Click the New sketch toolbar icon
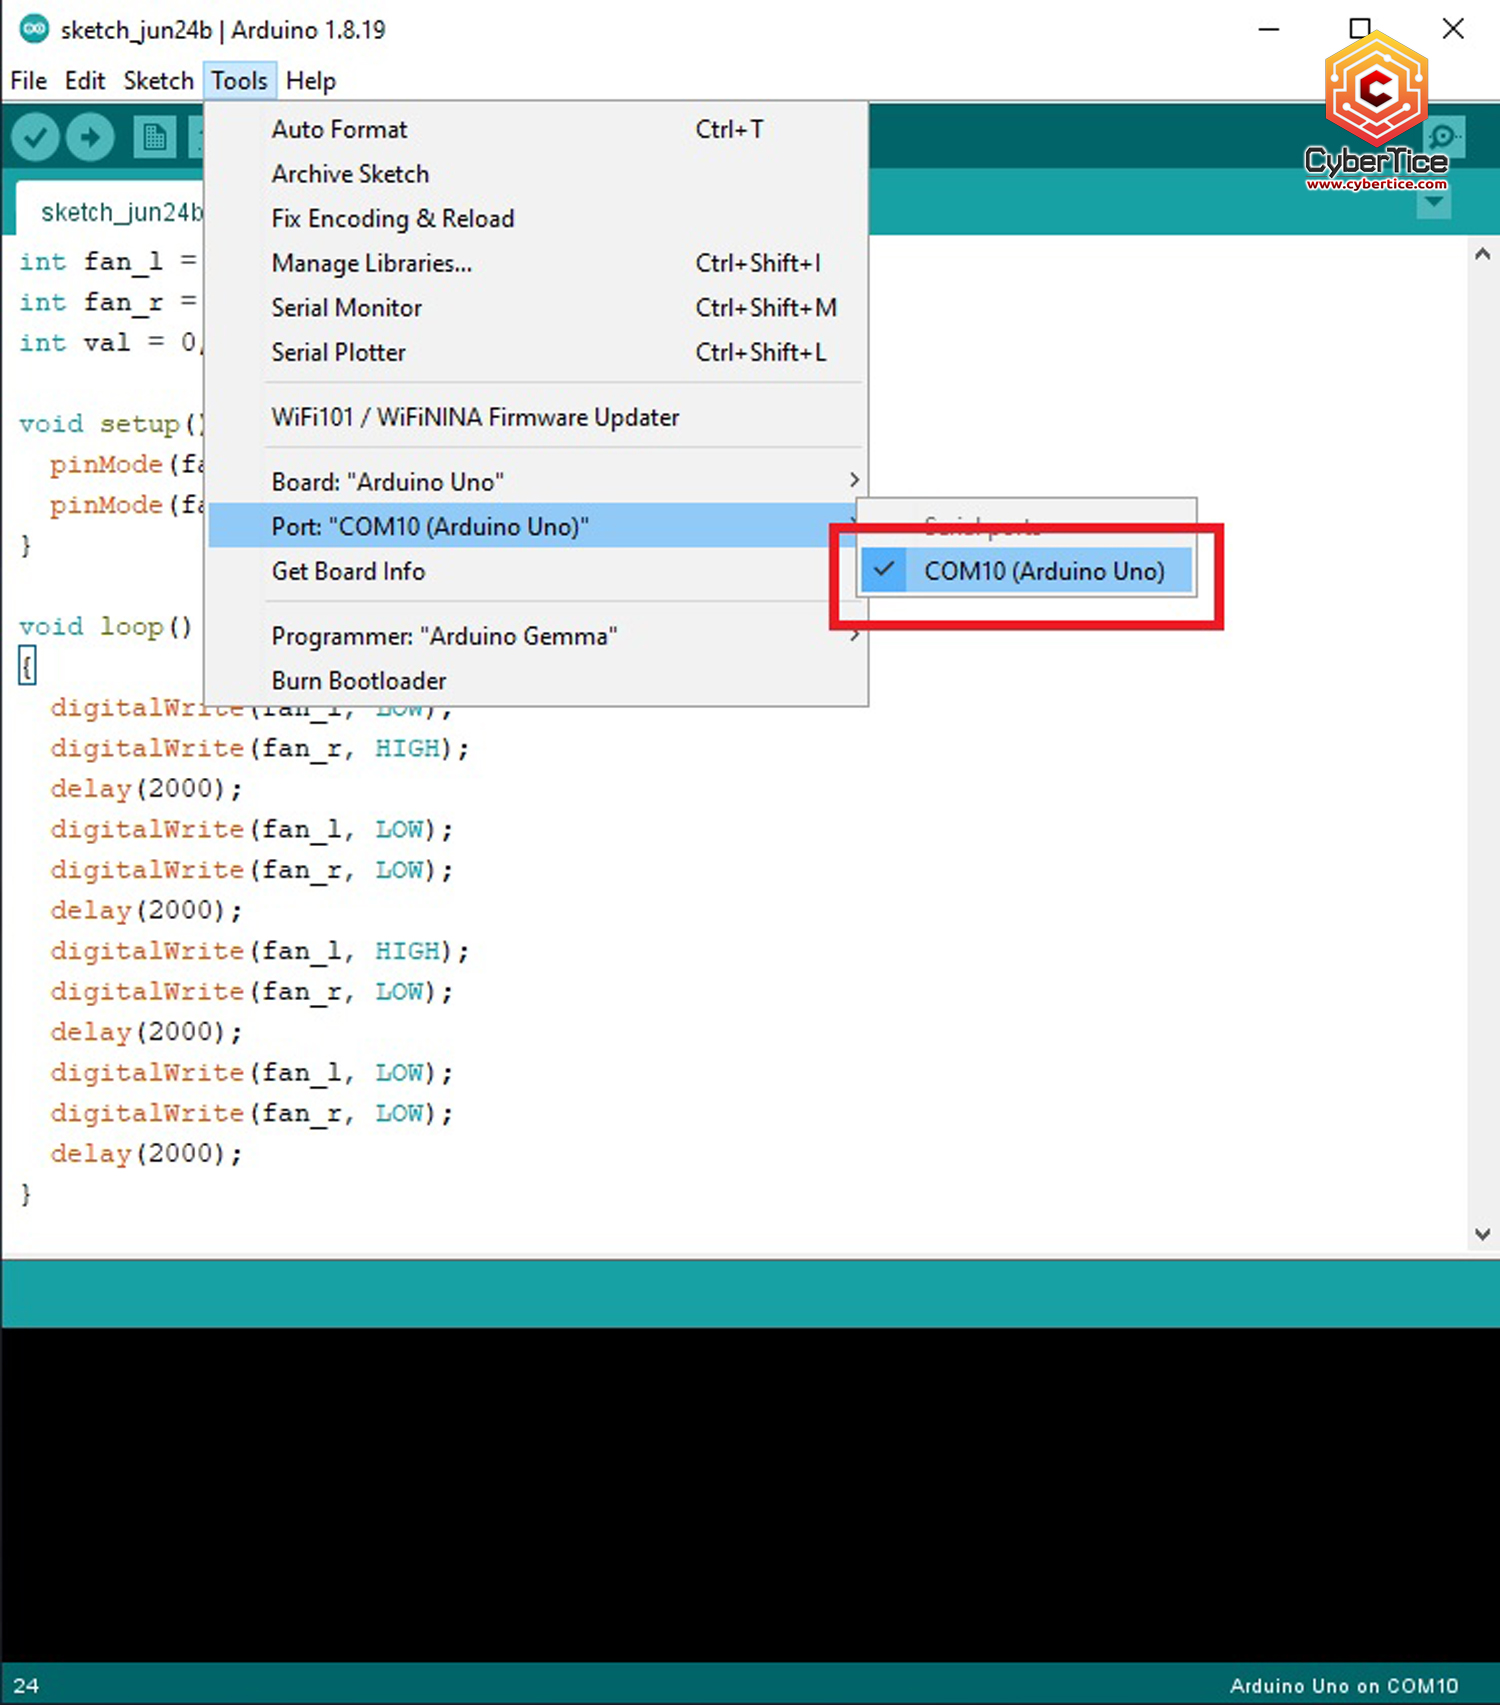The width and height of the screenshot is (1500, 1705). [154, 137]
